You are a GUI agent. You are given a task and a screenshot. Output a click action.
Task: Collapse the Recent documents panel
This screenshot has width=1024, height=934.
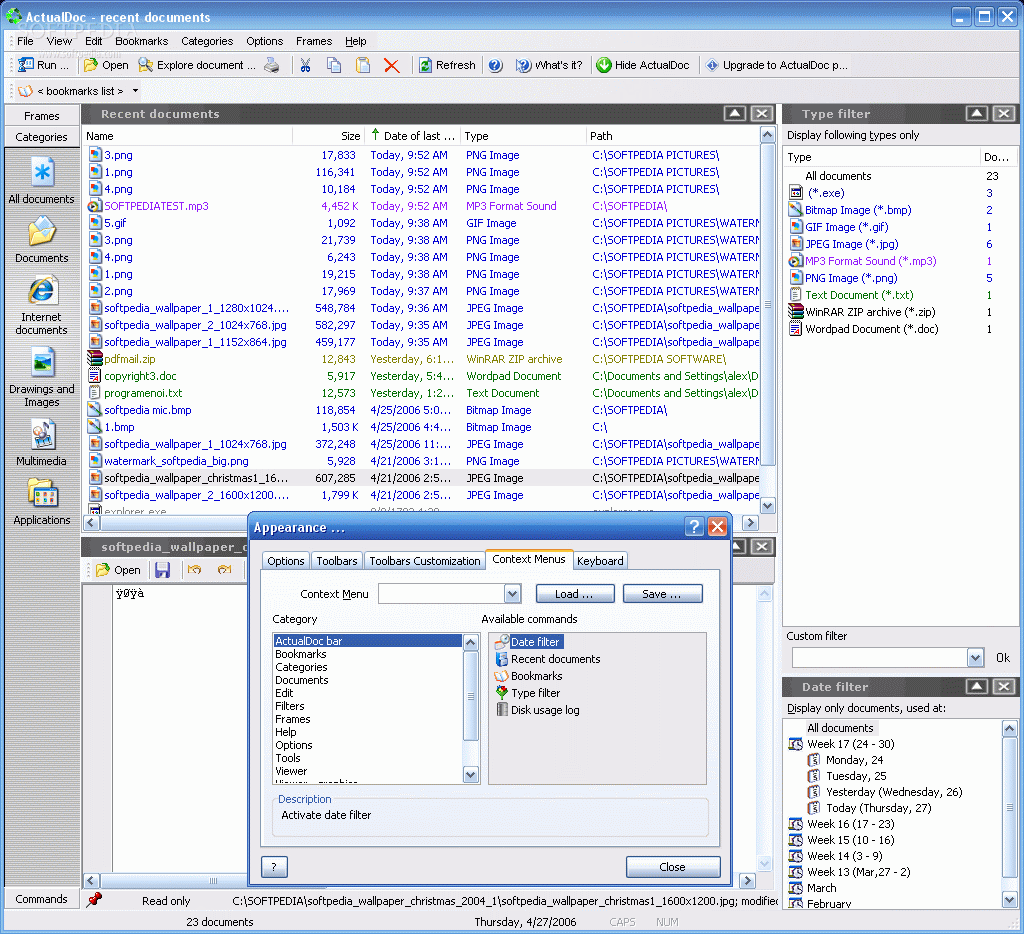pos(735,114)
